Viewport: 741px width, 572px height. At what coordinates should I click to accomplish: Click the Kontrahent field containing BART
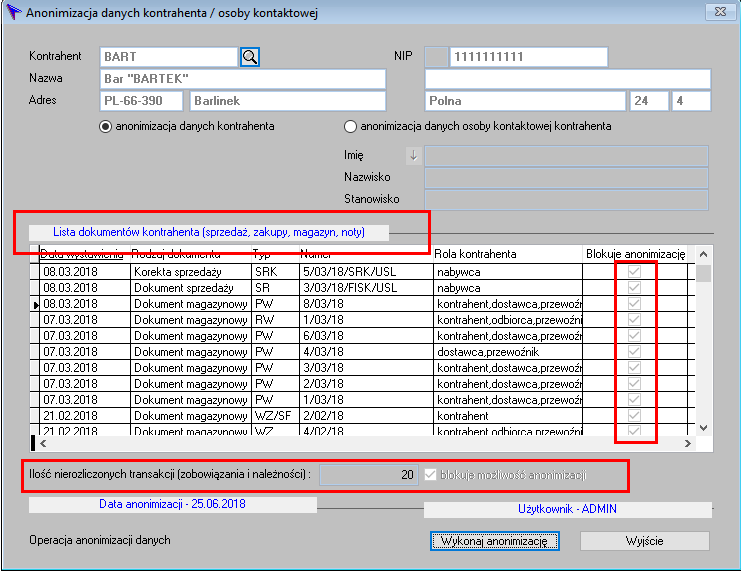[168, 57]
